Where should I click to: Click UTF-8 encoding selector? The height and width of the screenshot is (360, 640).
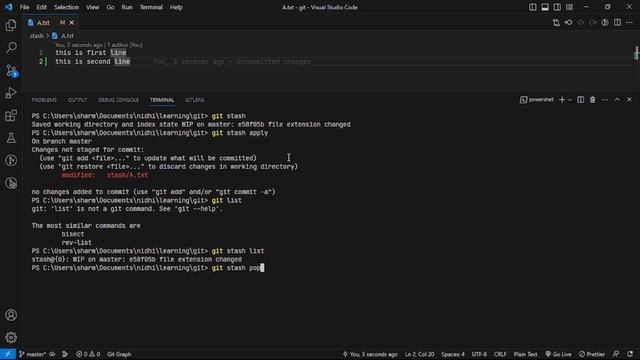pos(479,354)
